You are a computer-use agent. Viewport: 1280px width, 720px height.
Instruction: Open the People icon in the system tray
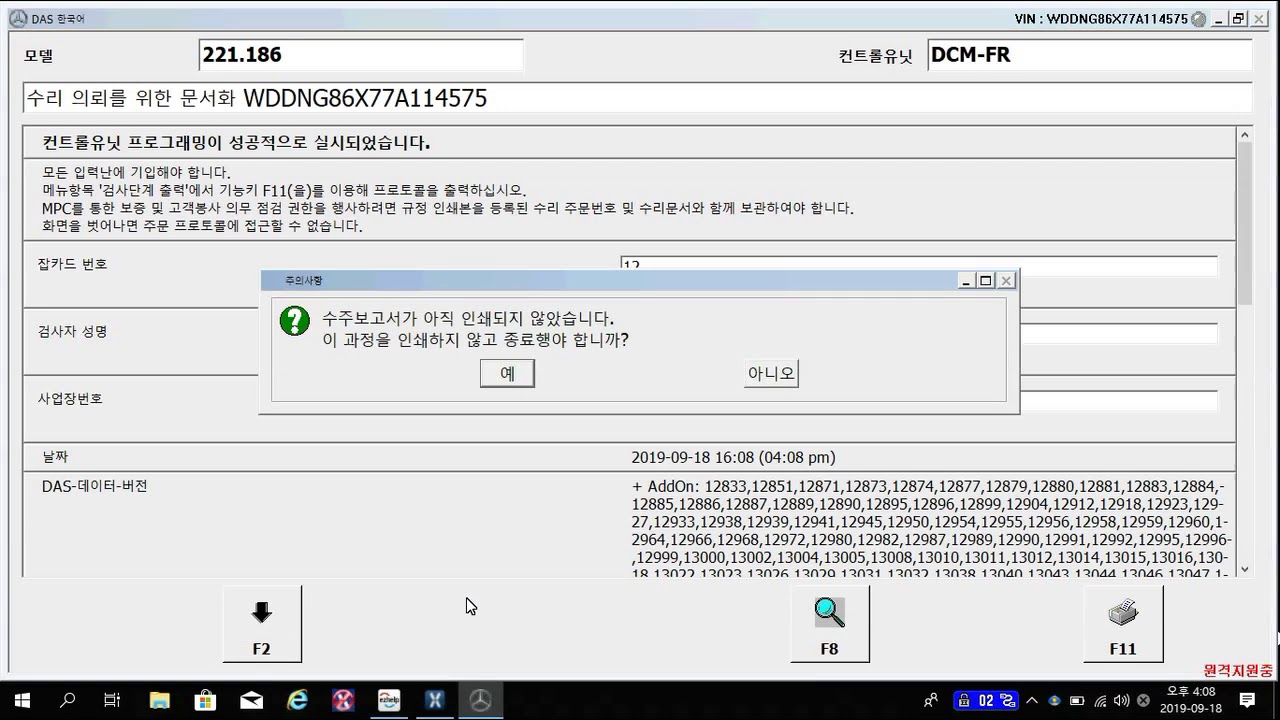[931, 700]
